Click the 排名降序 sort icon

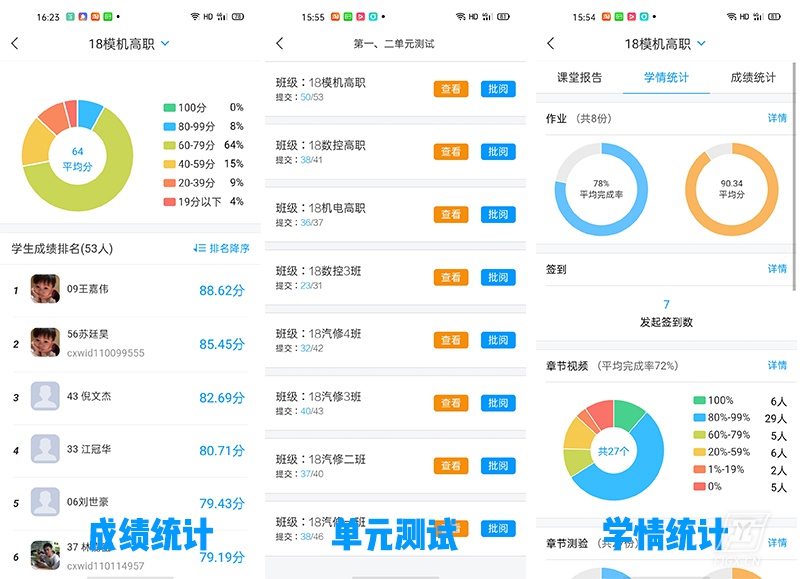(199, 248)
